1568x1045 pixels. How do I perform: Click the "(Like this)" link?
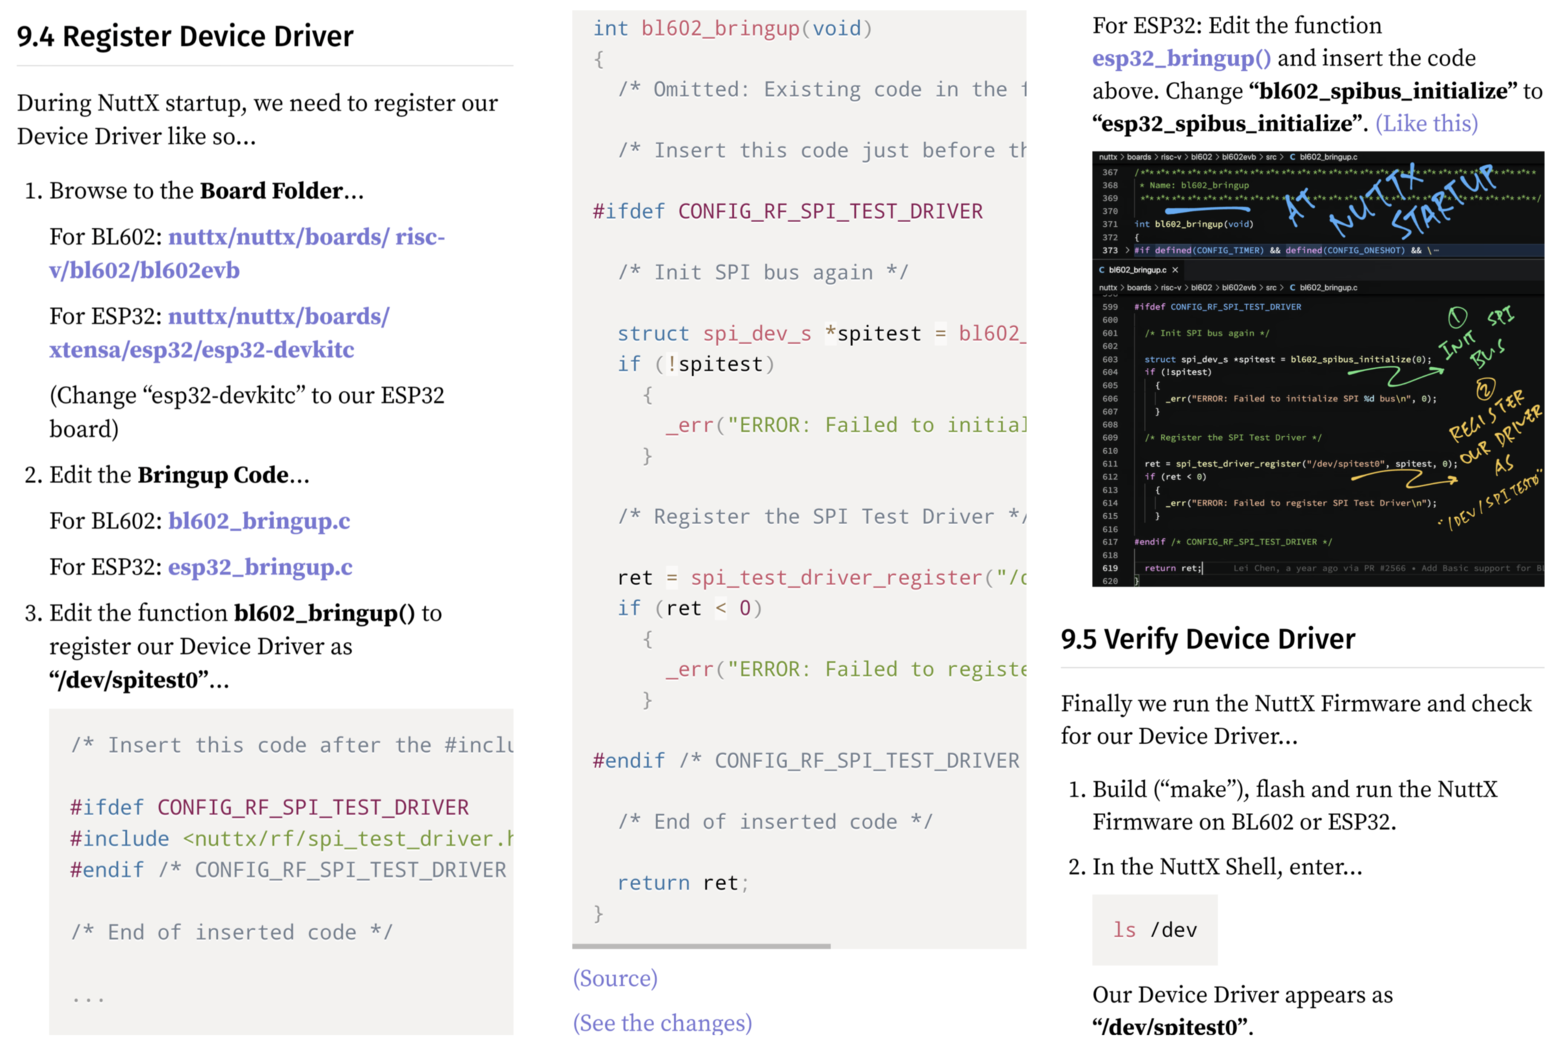1426,124
